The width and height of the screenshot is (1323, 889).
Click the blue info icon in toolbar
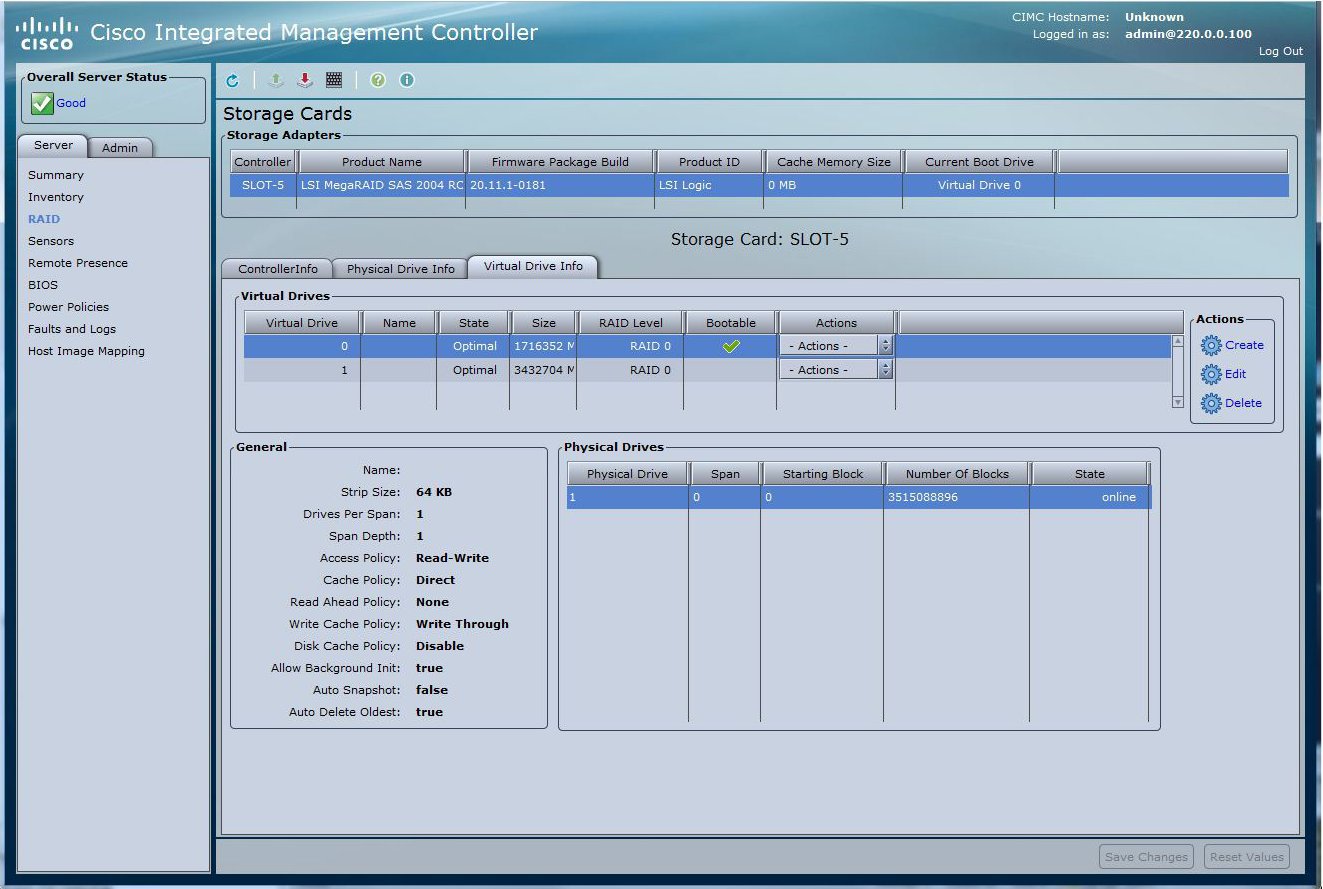pyautogui.click(x=407, y=81)
